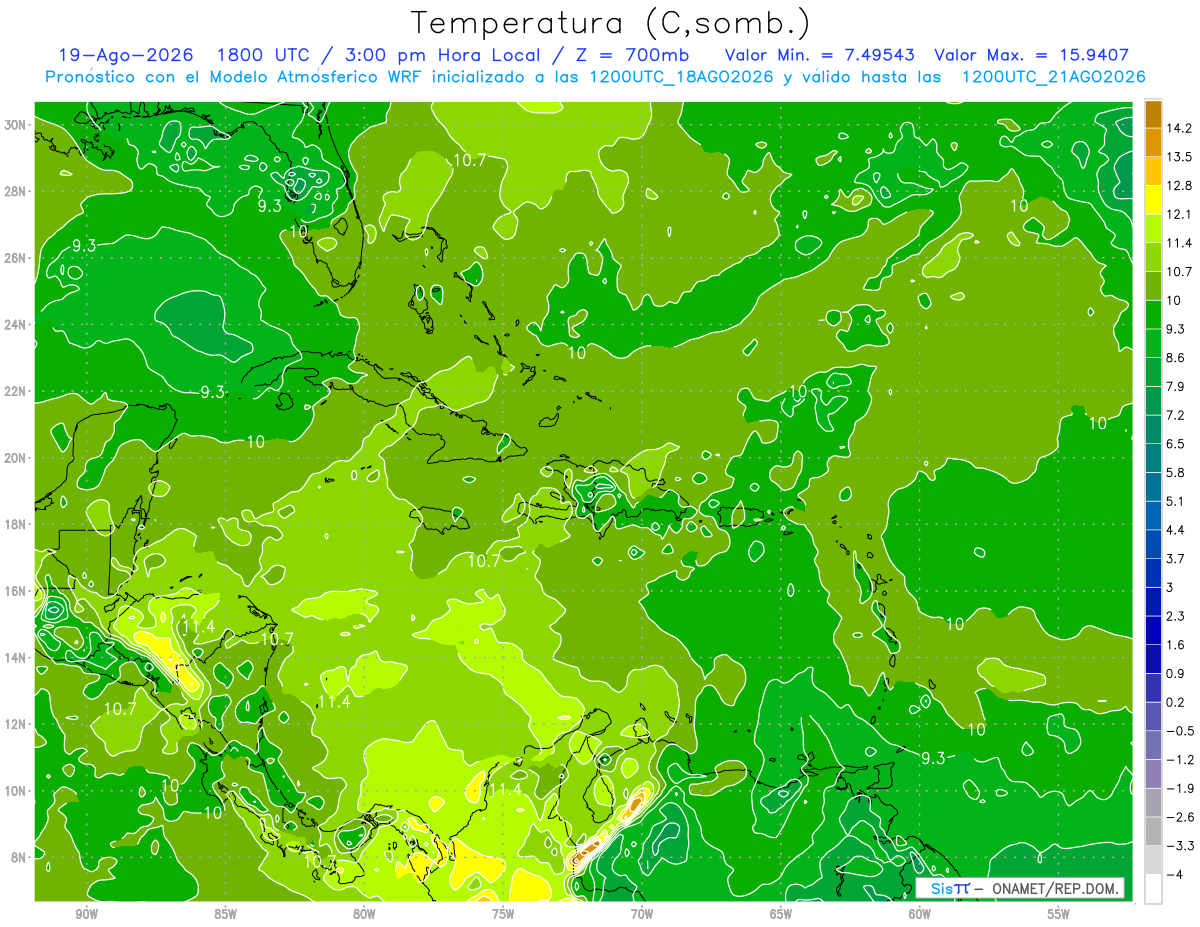The image size is (1200, 927).
Task: Click the '55W' longitude axis label
Action: pos(1059,914)
